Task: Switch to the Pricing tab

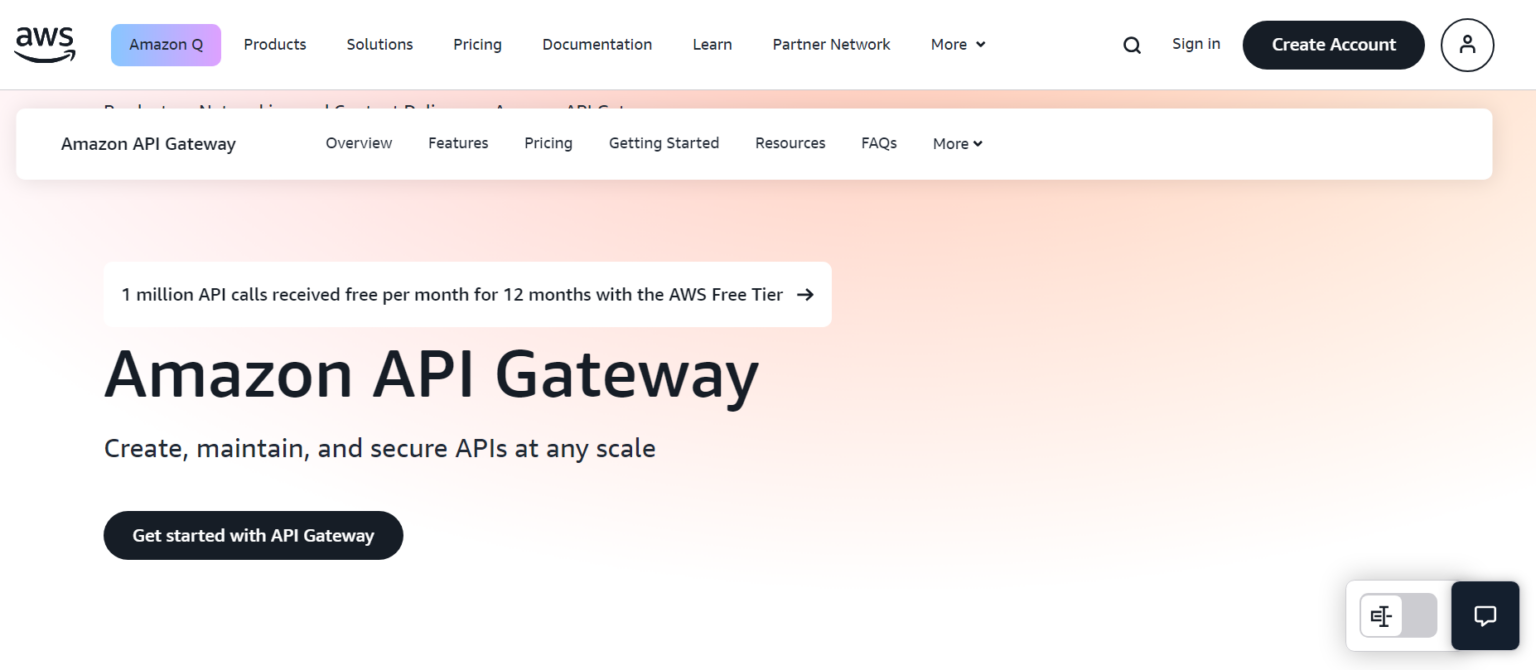Action: tap(548, 143)
